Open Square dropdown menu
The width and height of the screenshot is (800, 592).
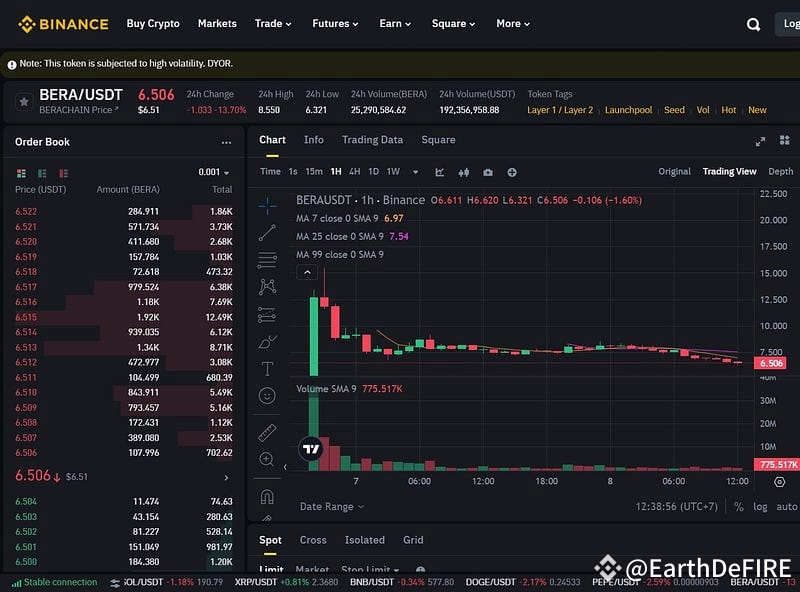453,23
